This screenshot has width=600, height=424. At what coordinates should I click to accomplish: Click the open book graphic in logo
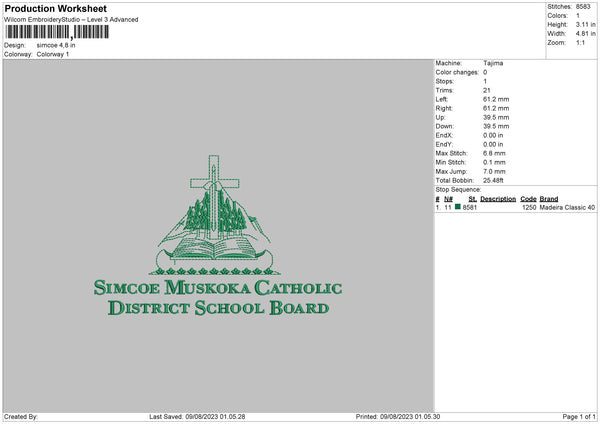click(216, 245)
